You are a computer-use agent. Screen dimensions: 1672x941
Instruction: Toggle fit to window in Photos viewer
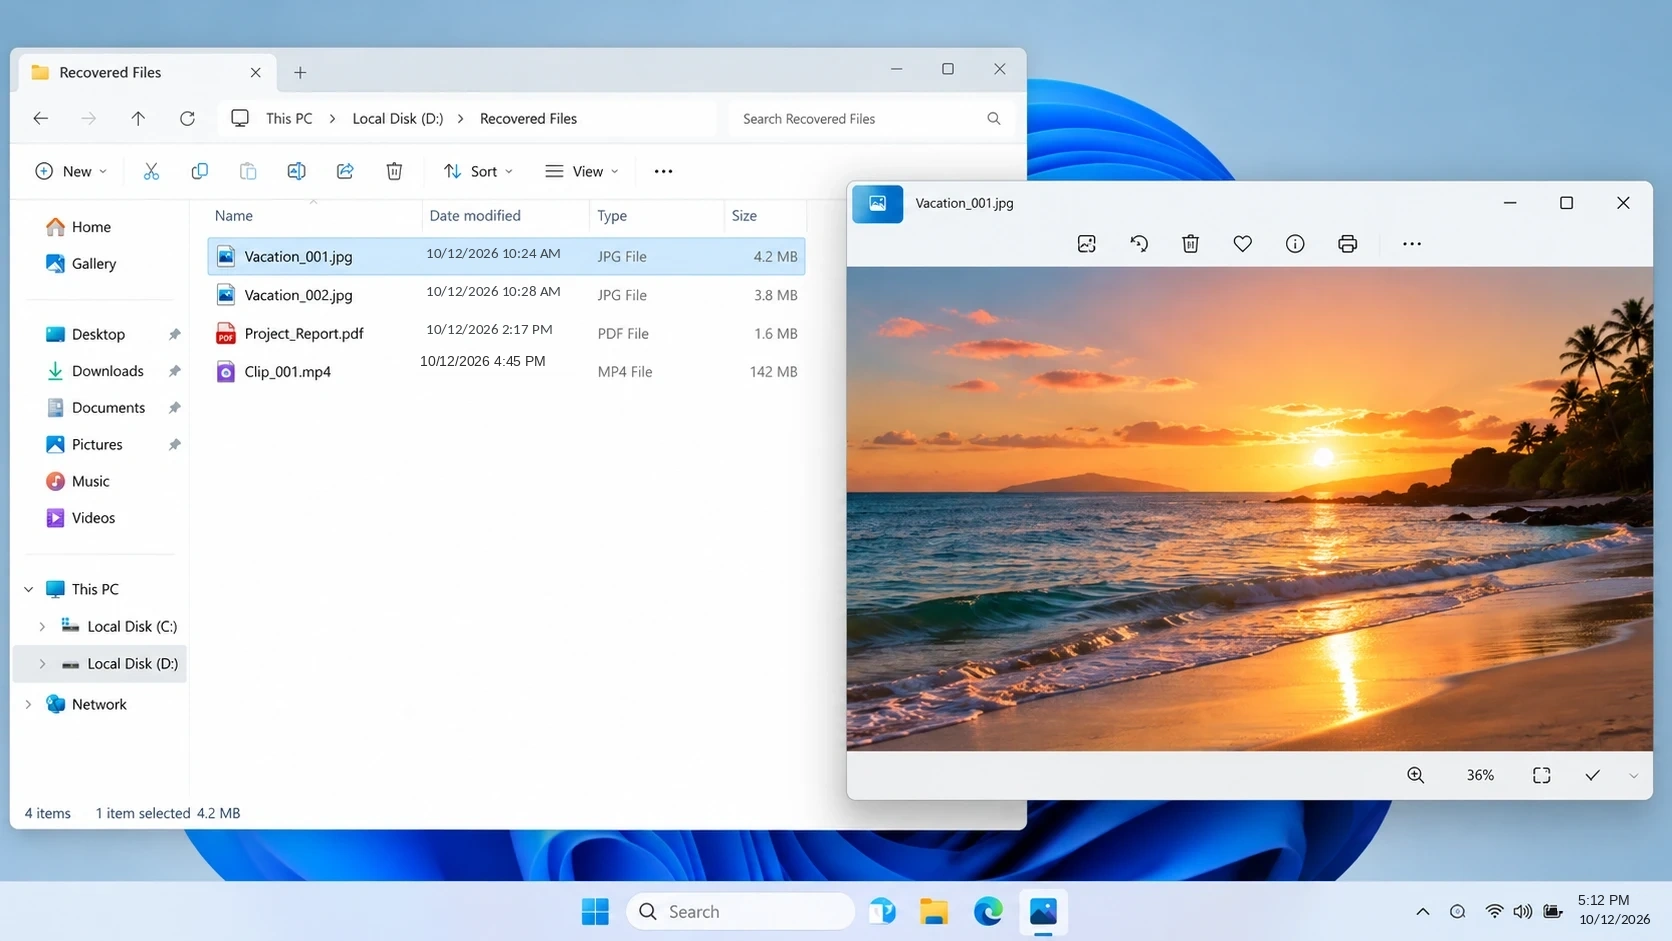coord(1541,775)
